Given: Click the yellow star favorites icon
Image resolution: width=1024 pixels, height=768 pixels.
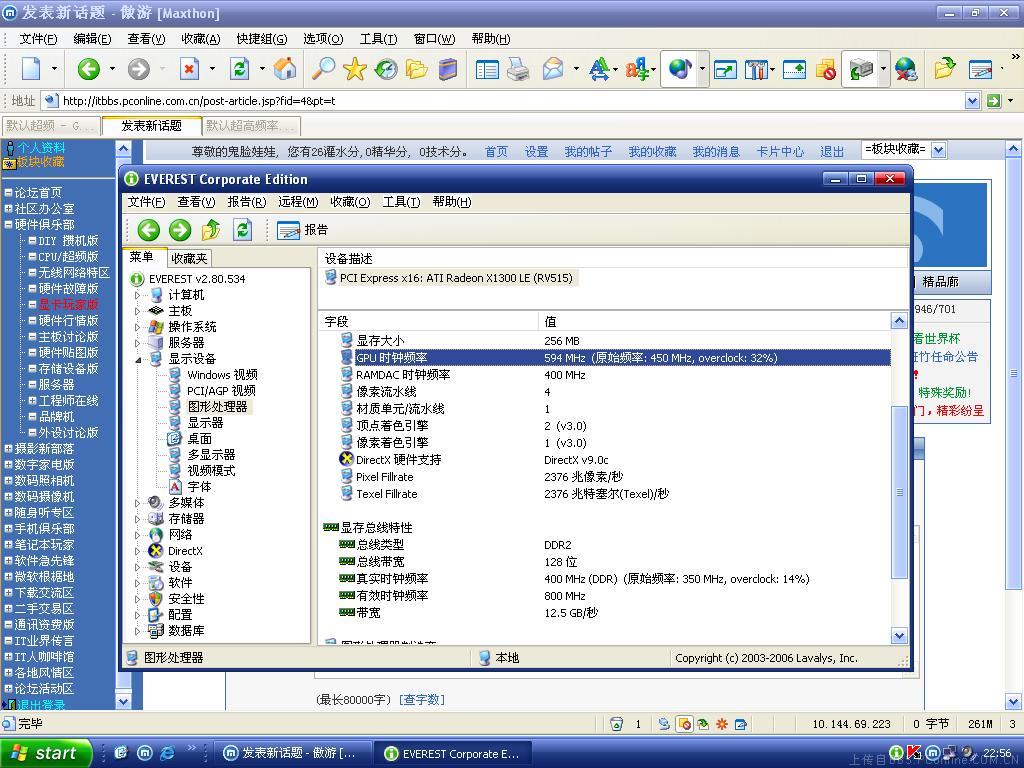Looking at the screenshot, I should click(x=354, y=69).
